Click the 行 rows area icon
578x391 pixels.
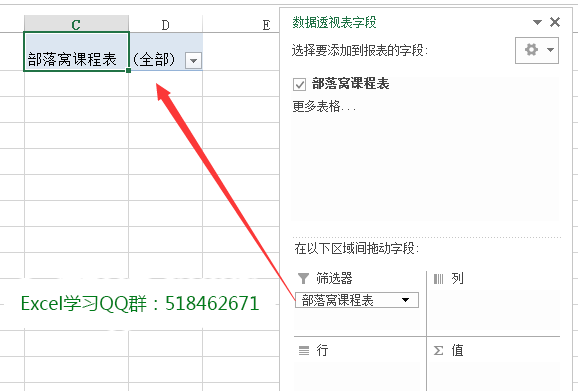point(304,350)
